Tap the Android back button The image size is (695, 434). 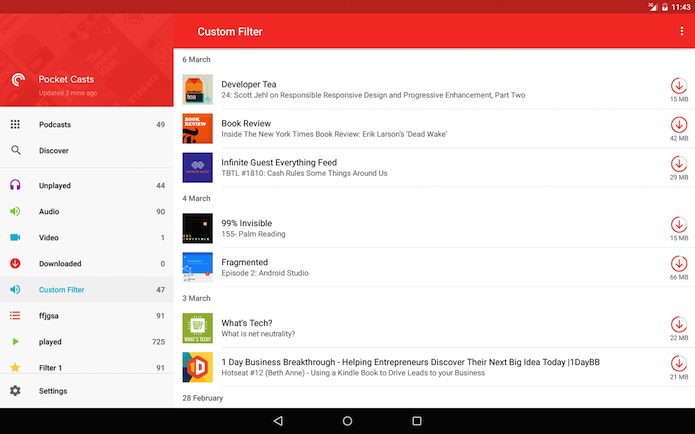(x=278, y=421)
